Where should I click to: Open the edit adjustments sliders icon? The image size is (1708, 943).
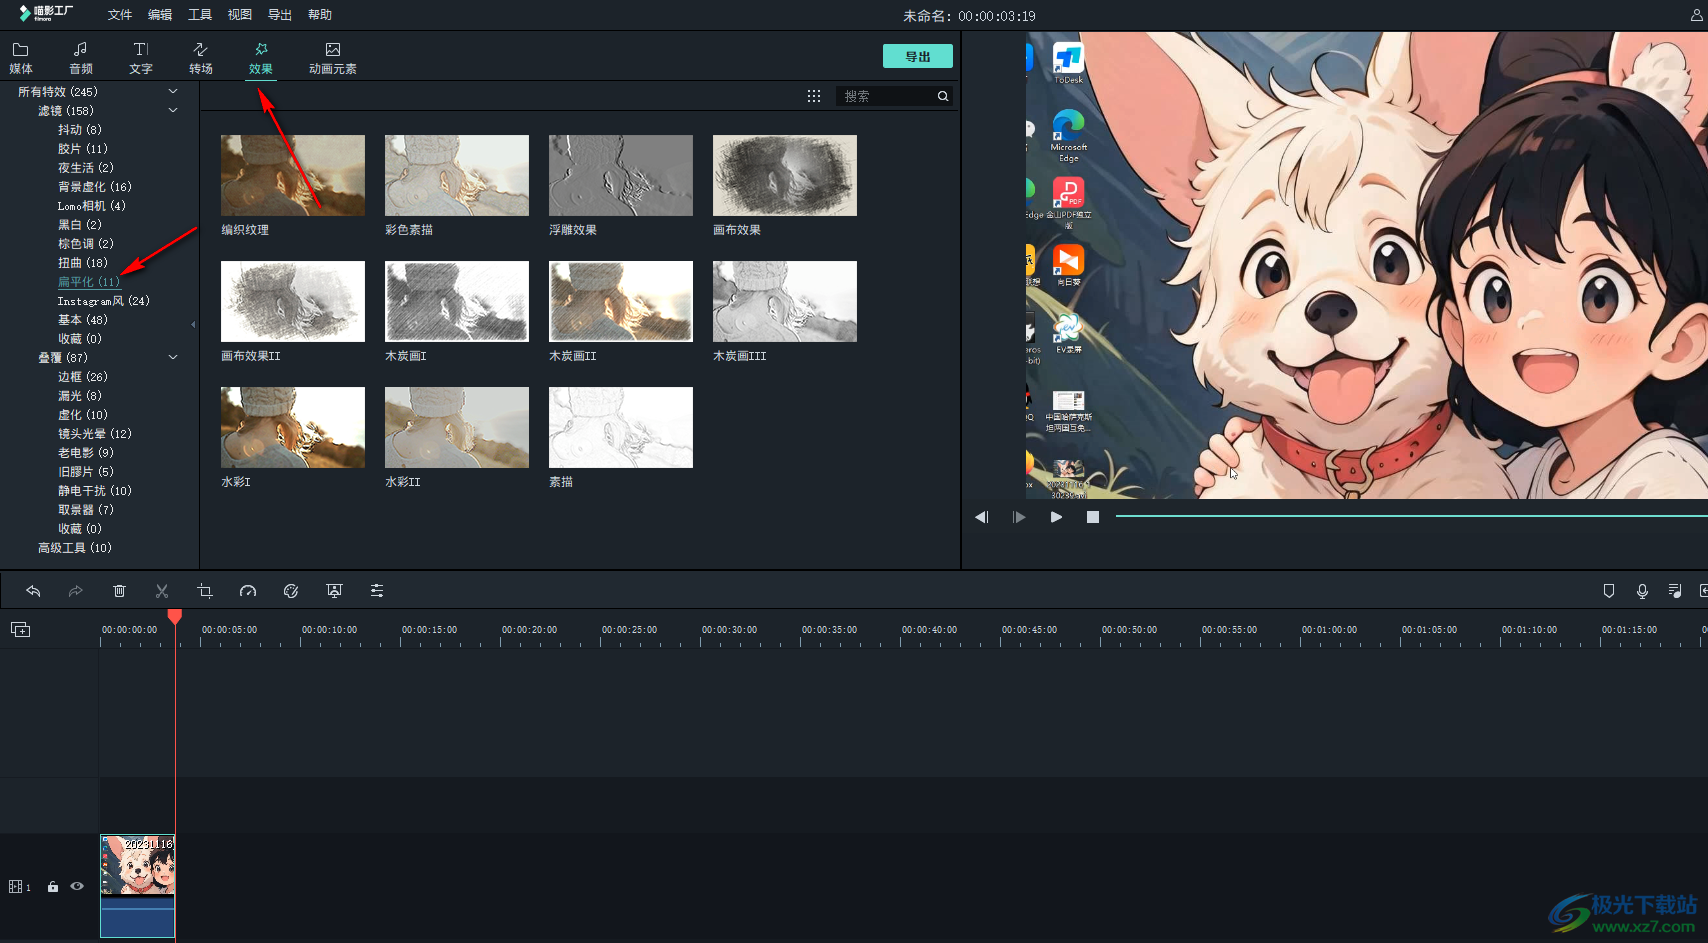click(377, 591)
